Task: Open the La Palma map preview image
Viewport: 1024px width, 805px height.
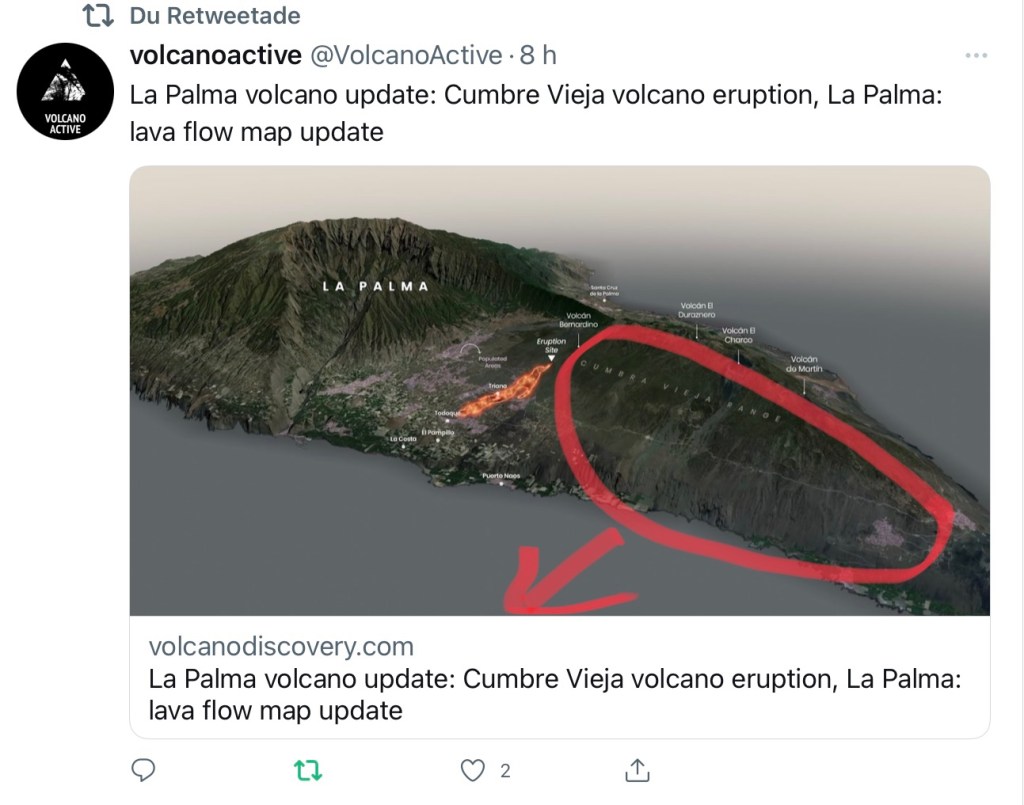Action: pyautogui.click(x=560, y=390)
